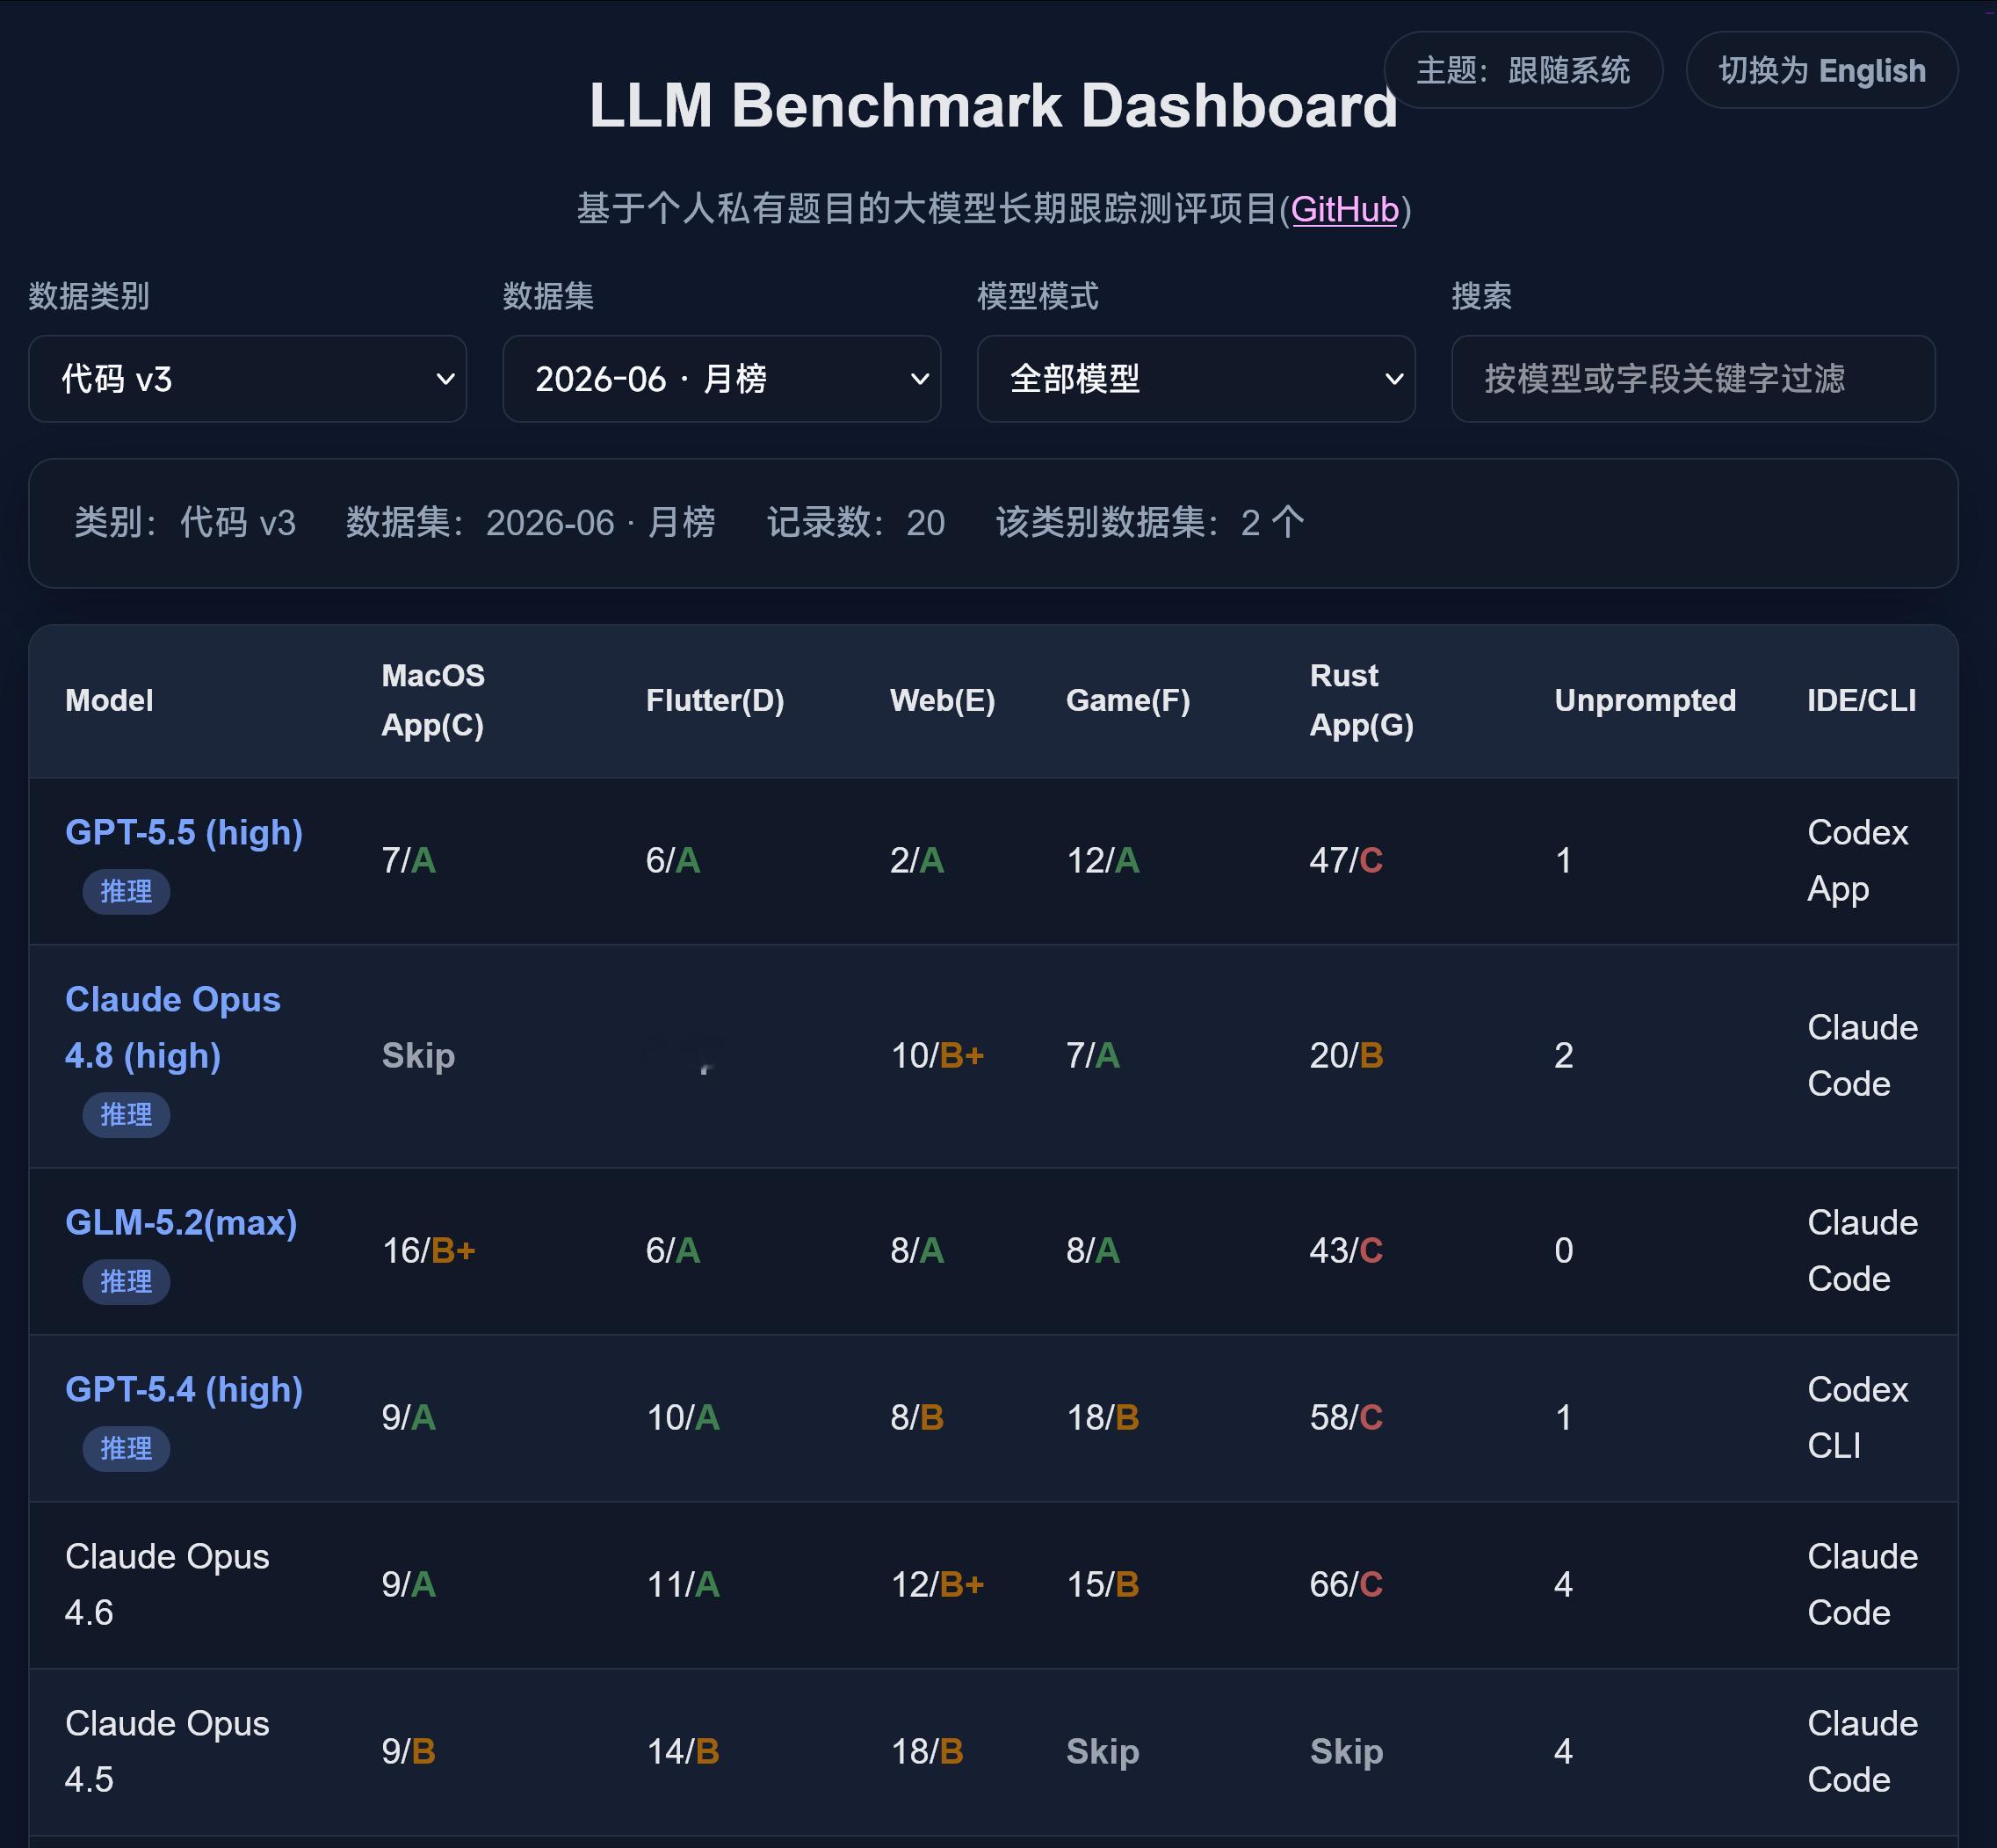The height and width of the screenshot is (1848, 1997).
Task: Click the search field 按模型或字段关键字过滤
Action: click(x=1692, y=379)
